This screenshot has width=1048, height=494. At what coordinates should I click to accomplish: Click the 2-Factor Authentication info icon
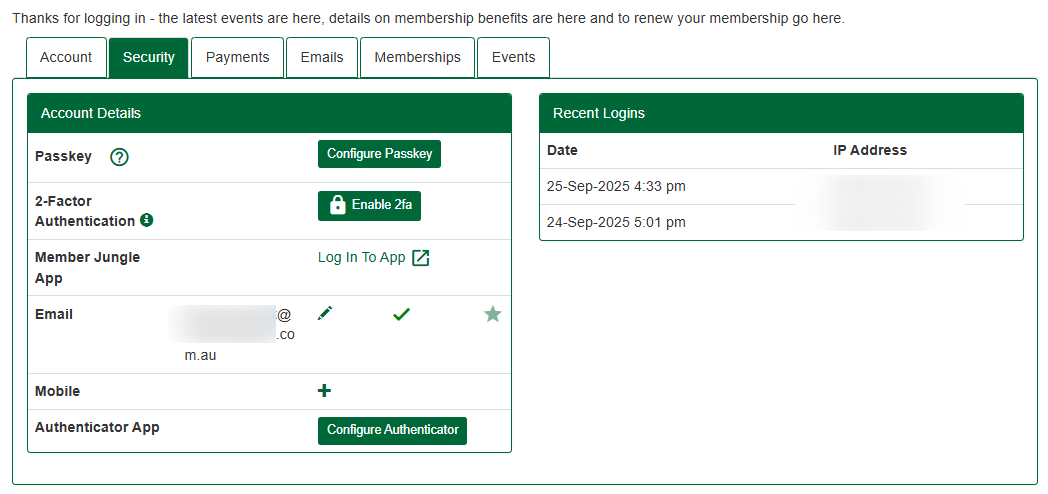click(x=146, y=220)
